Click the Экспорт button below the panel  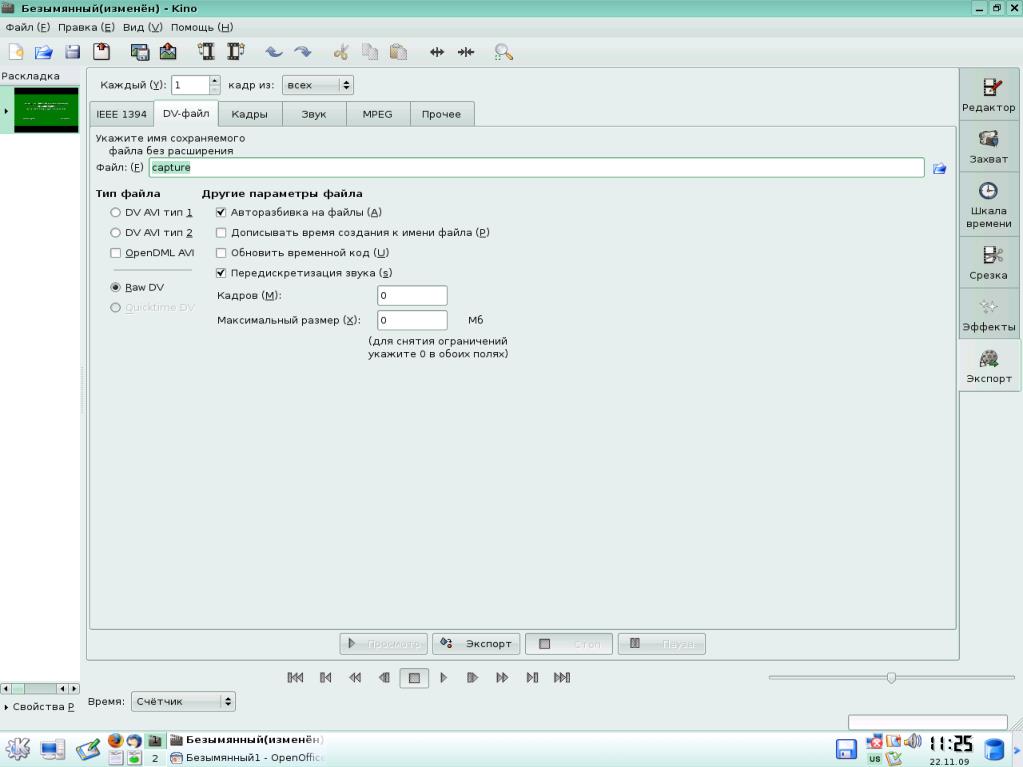476,644
